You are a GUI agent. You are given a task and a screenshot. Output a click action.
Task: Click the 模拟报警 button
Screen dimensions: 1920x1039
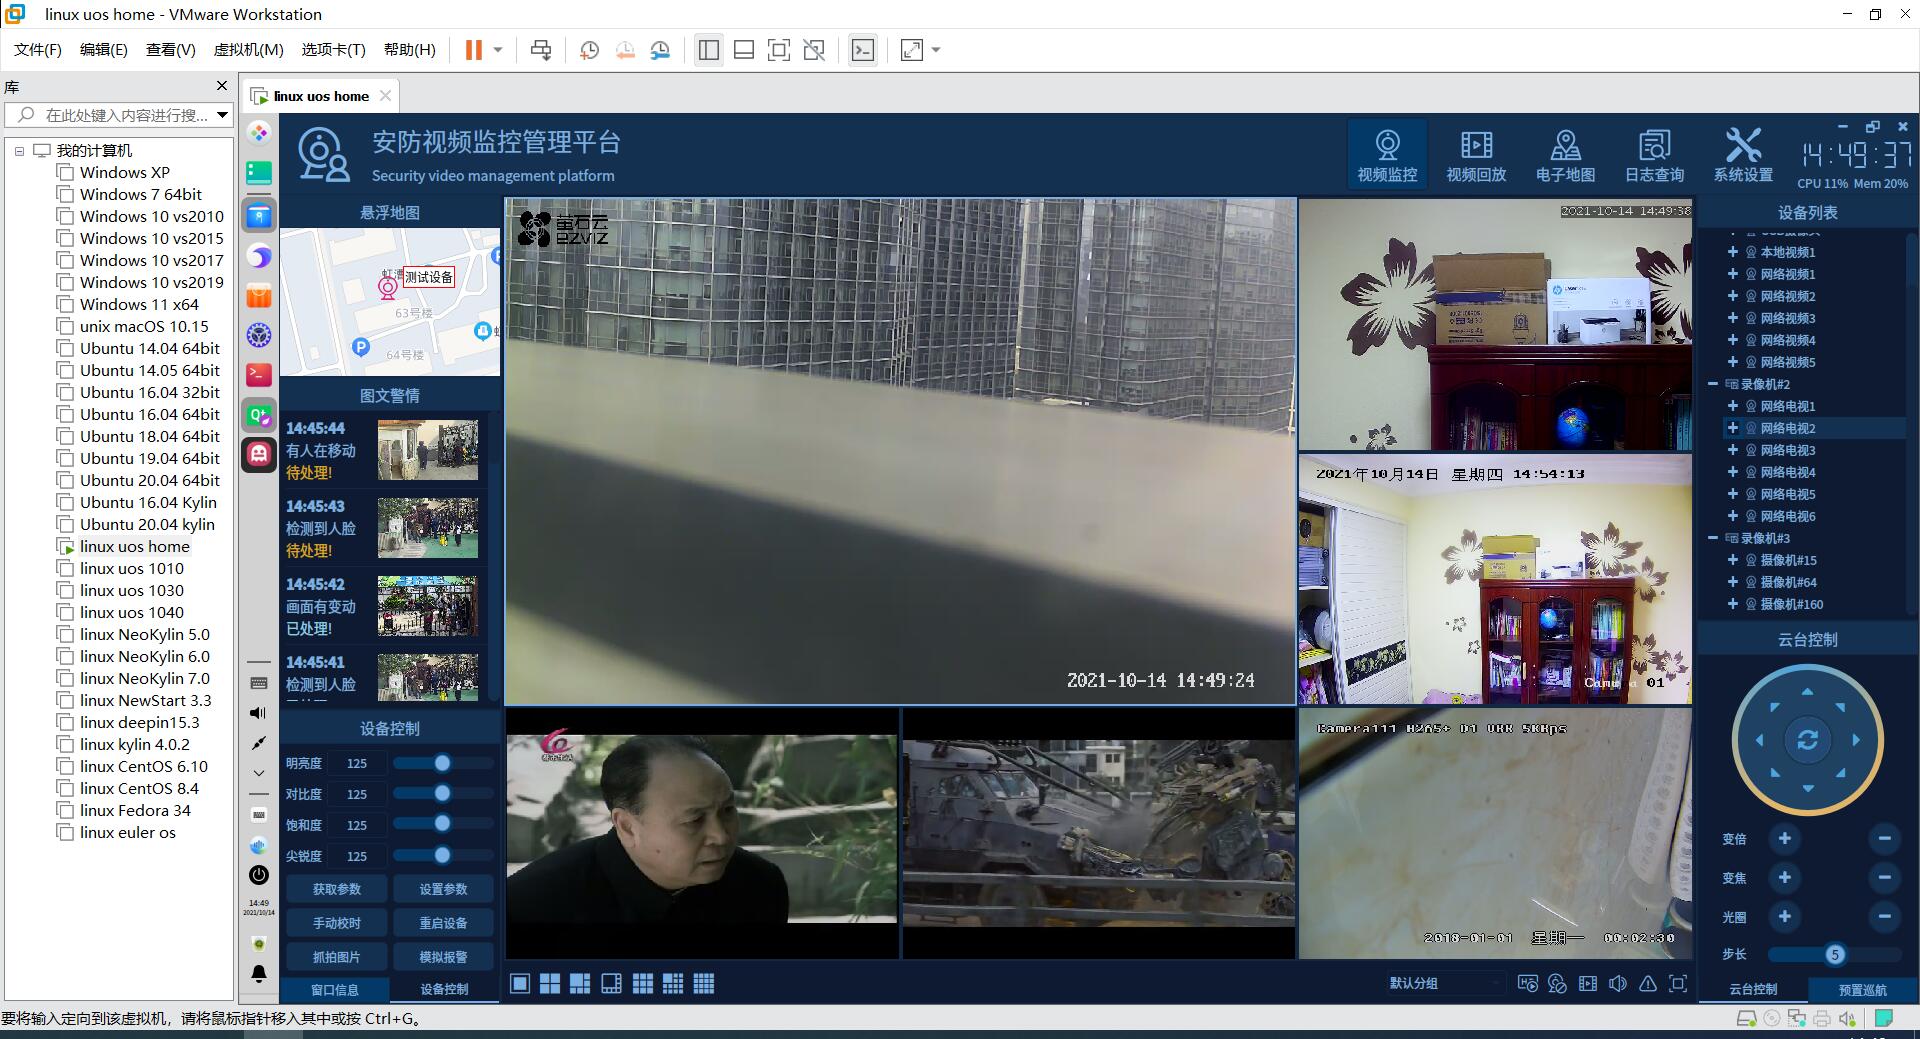tap(443, 957)
